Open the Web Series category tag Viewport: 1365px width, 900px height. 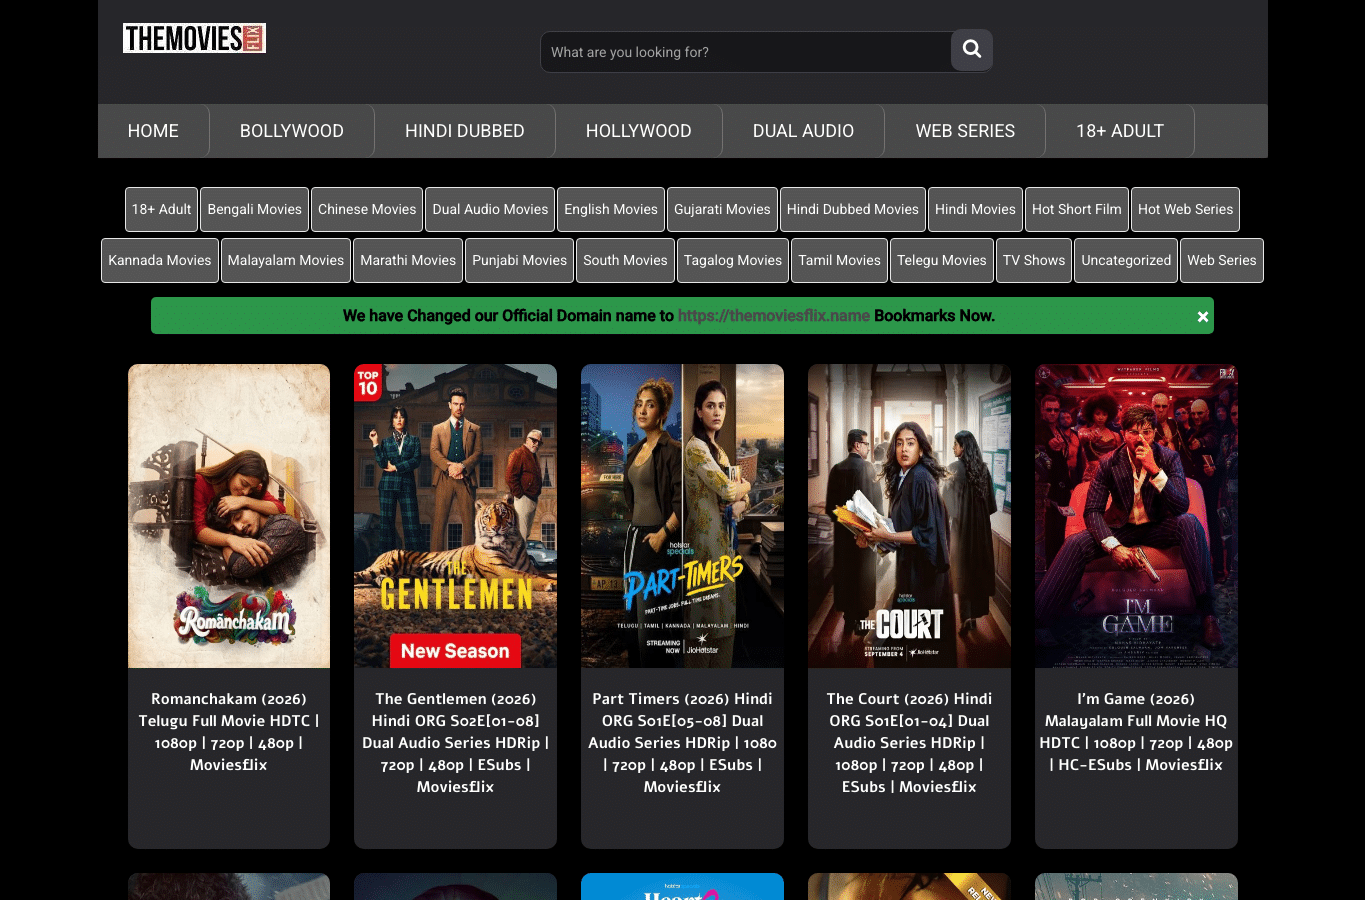[1222, 260]
